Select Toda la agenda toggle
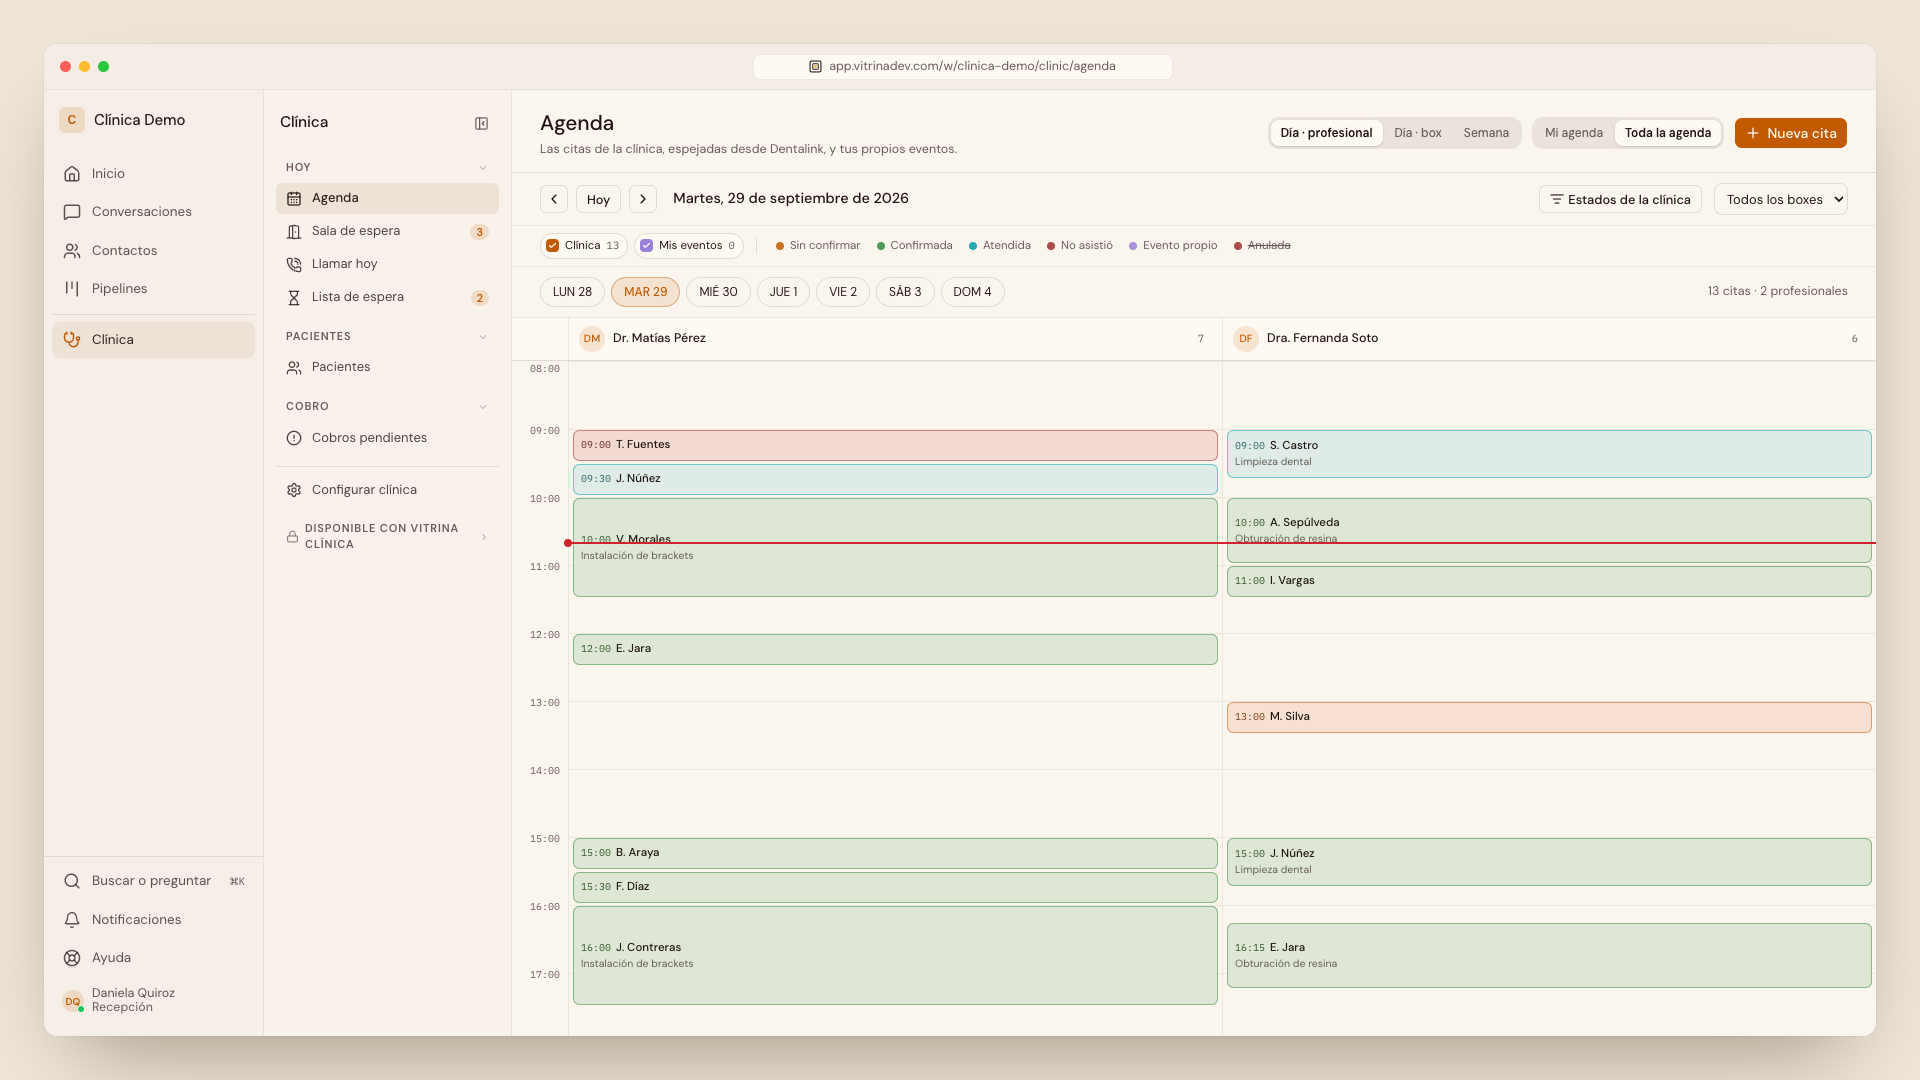Image resolution: width=1920 pixels, height=1080 pixels. click(x=1667, y=133)
